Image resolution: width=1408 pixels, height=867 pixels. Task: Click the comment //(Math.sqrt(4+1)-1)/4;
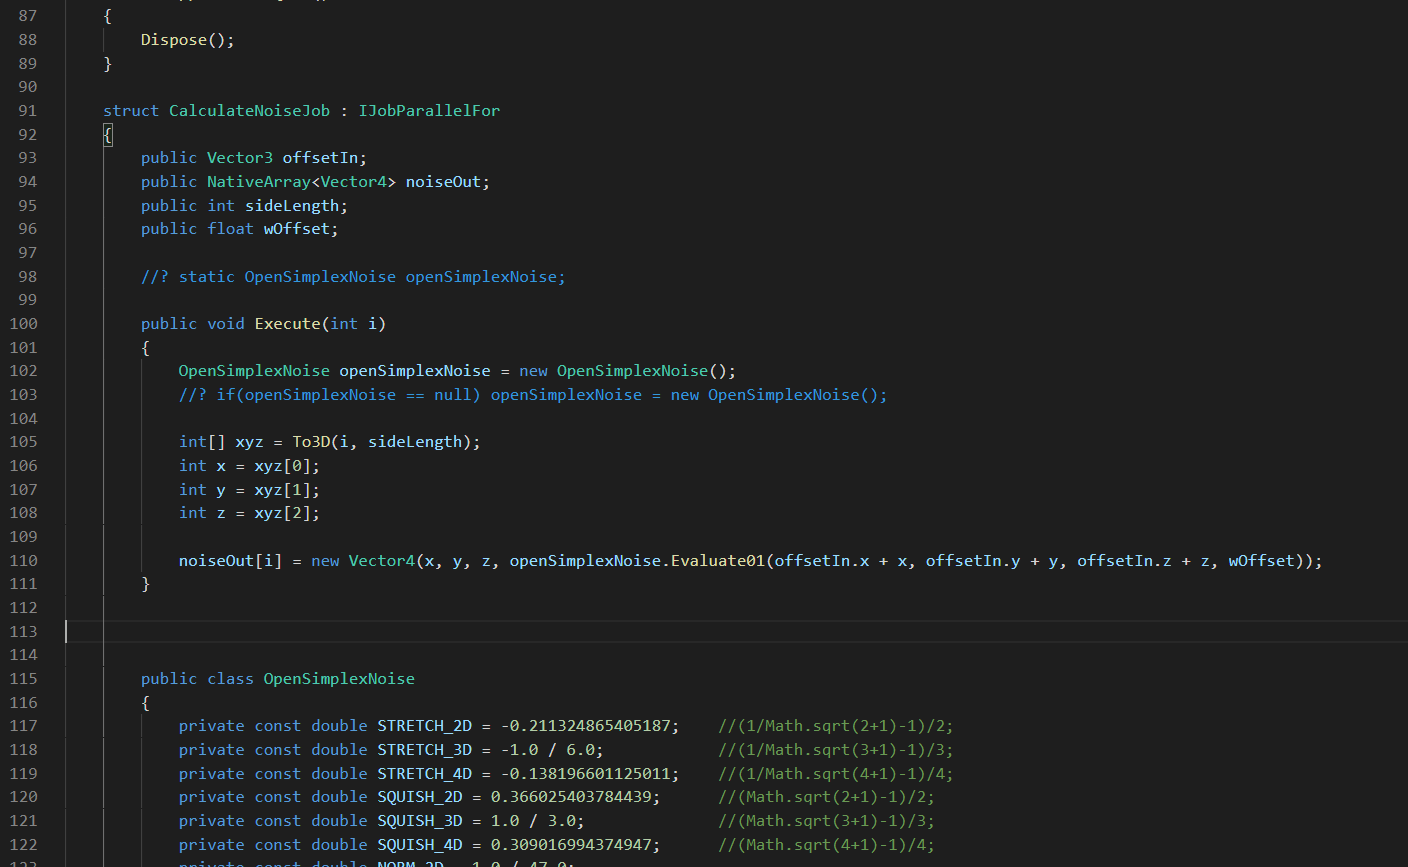(x=827, y=845)
